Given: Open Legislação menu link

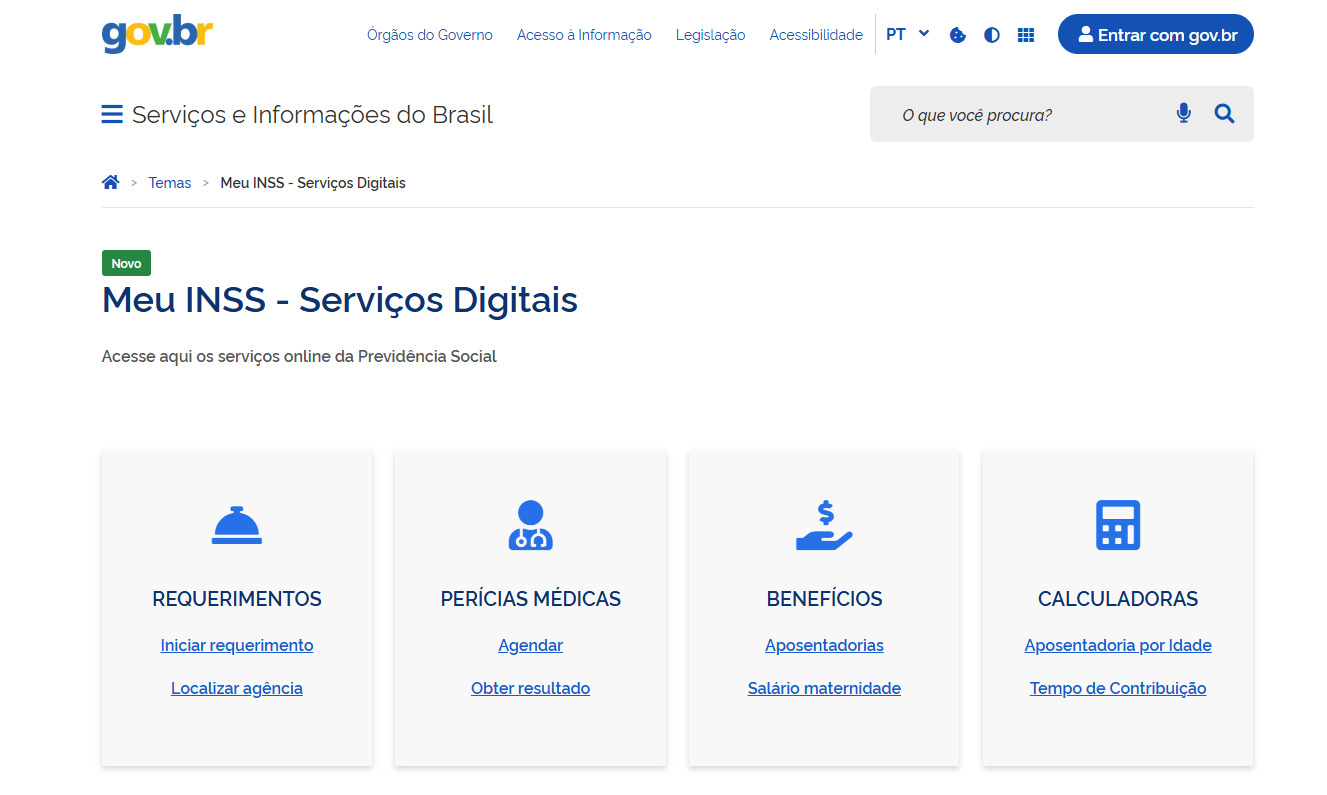Looking at the screenshot, I should click(710, 35).
